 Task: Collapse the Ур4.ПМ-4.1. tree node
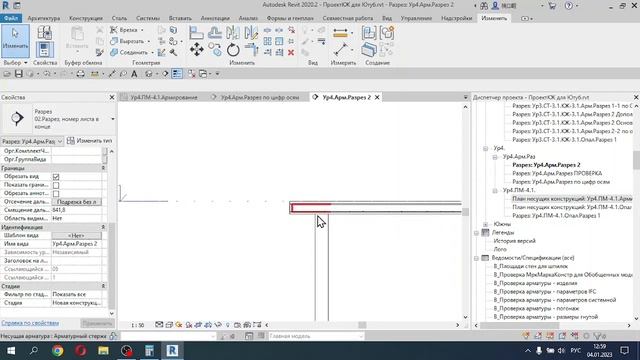[495, 191]
